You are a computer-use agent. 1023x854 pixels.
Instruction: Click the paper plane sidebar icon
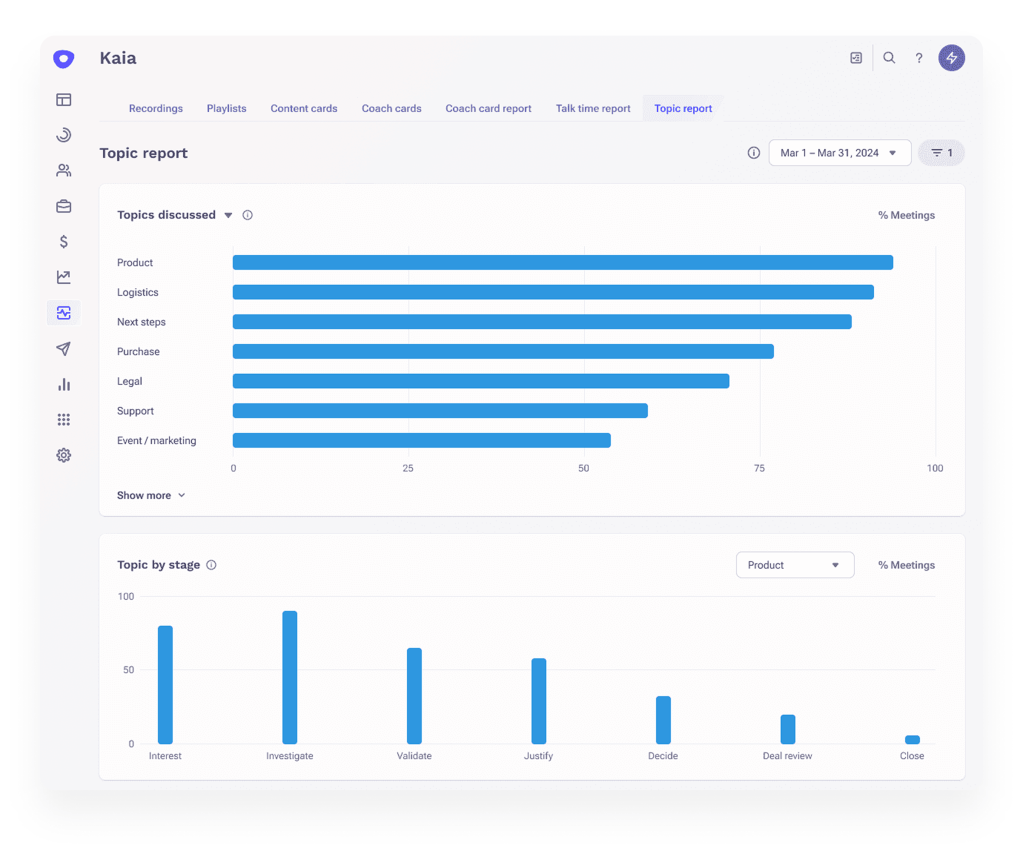64,349
